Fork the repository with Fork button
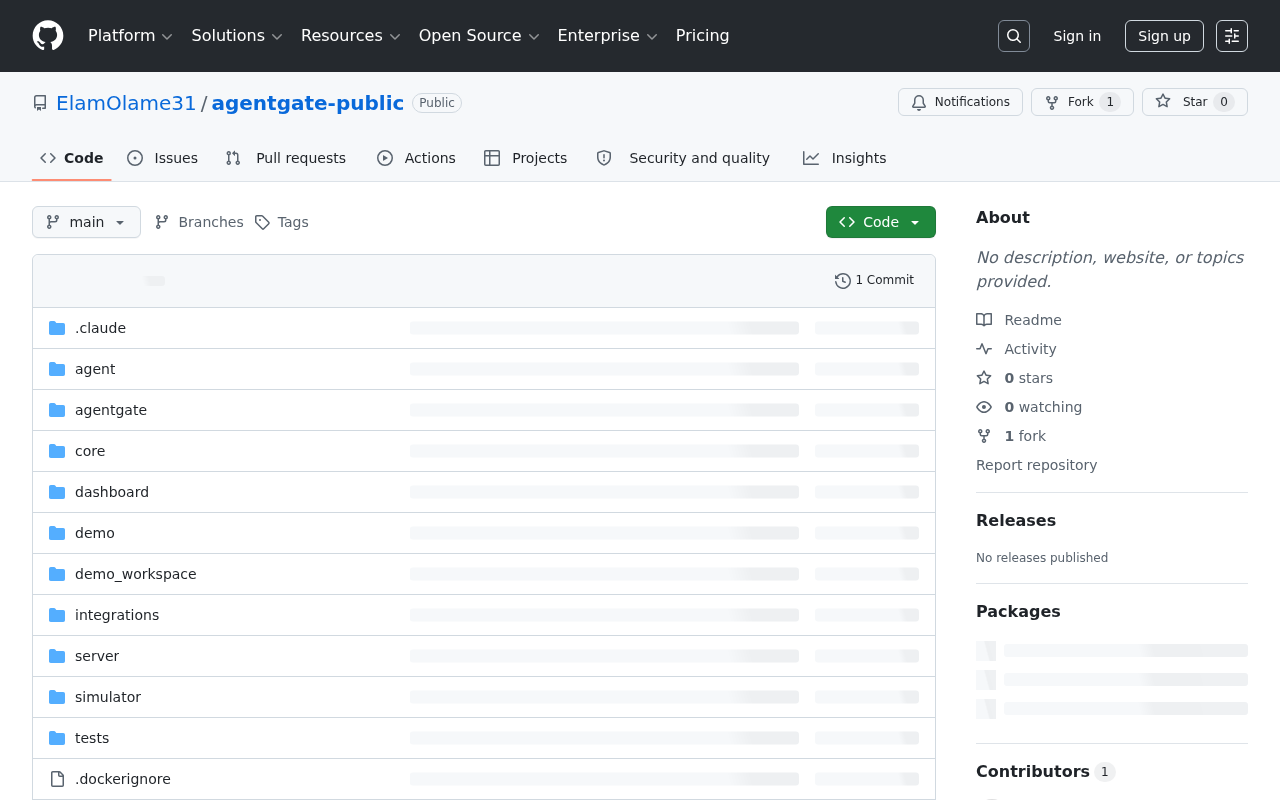The height and width of the screenshot is (800, 1280). (x=1082, y=102)
